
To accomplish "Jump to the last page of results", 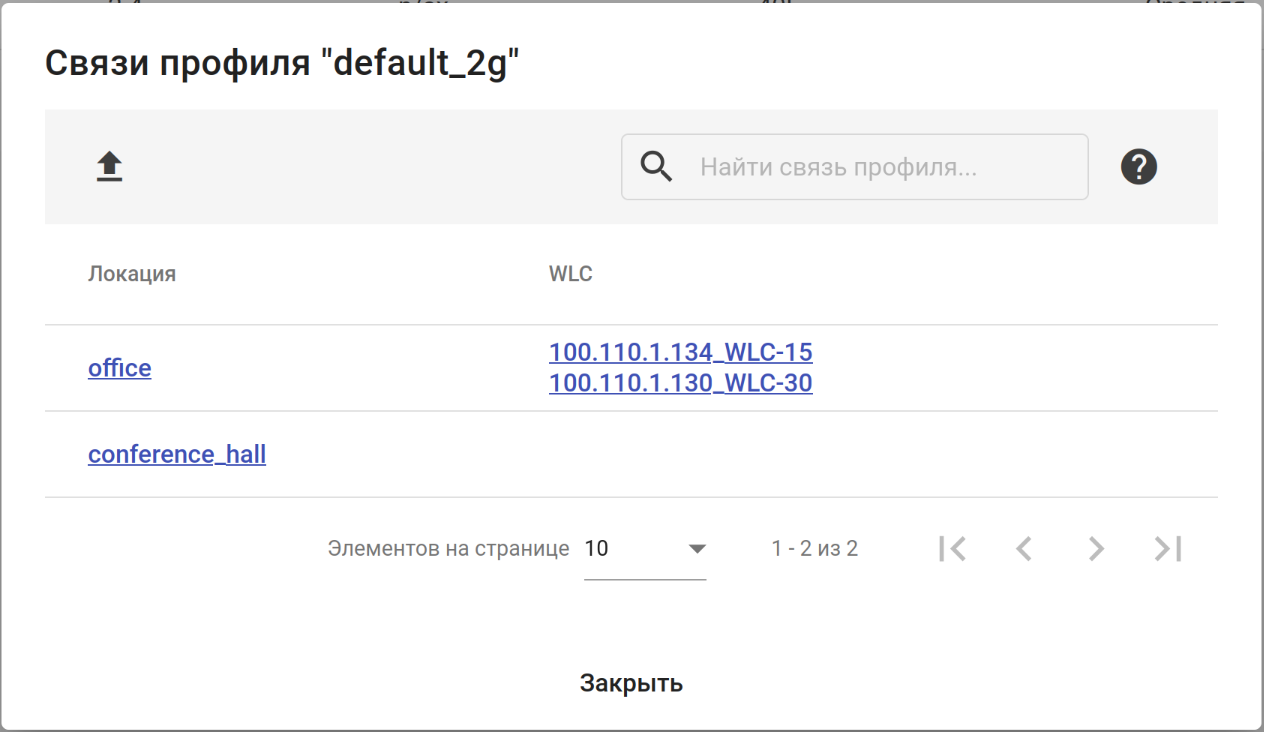I will tap(1168, 548).
